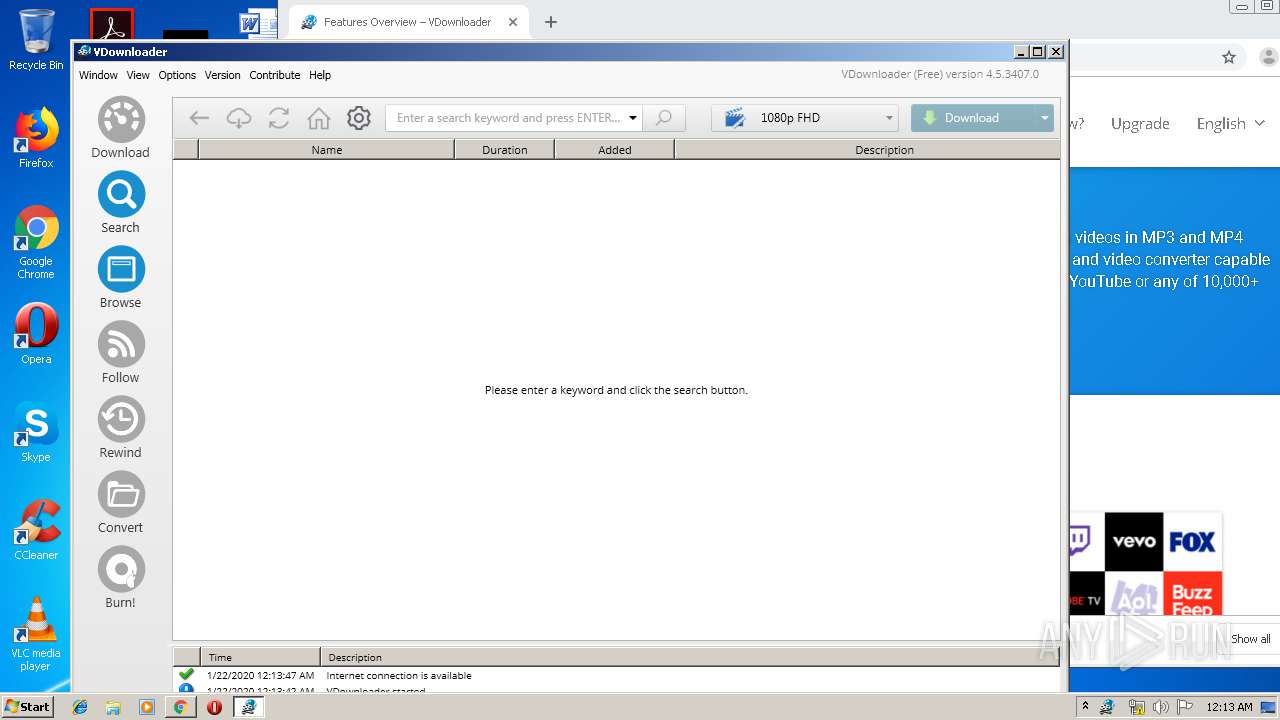This screenshot has width=1280, height=720.
Task: Focus the search keyword input field
Action: tap(508, 118)
